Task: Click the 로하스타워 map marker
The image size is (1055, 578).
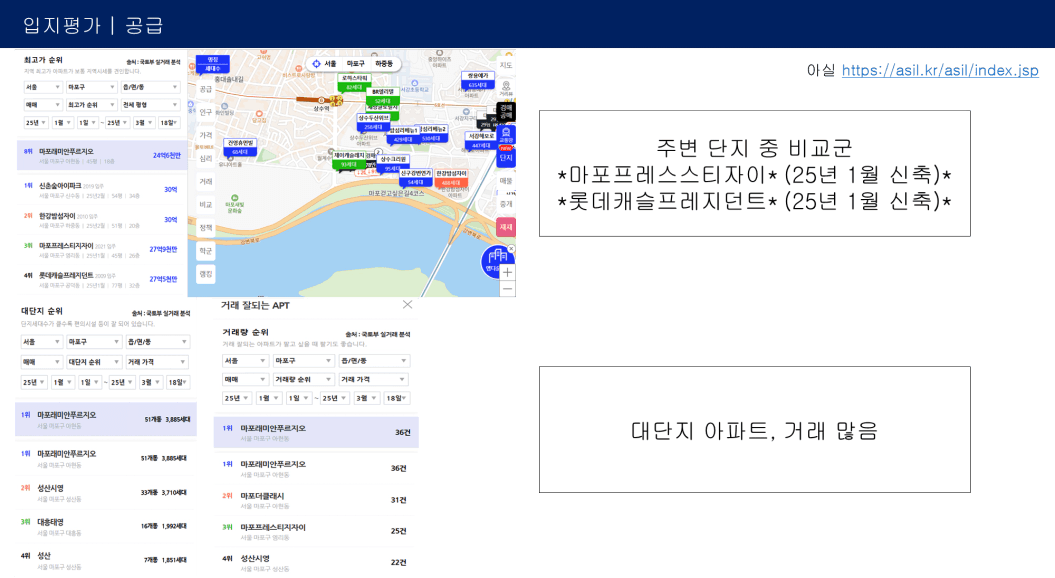Action: 354,83
